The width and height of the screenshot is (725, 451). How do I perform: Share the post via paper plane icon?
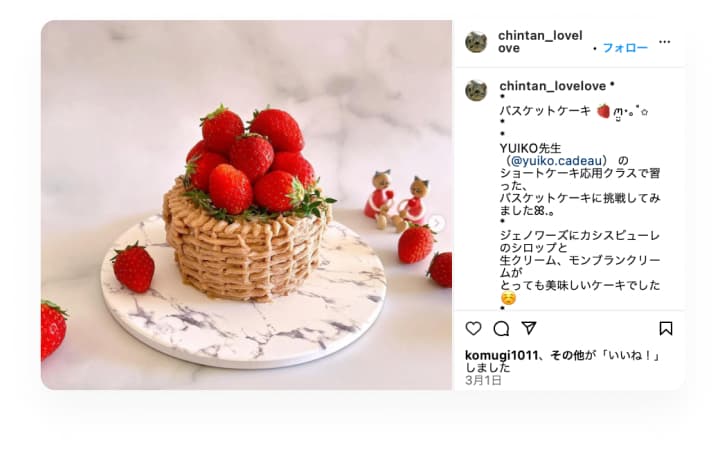[528, 328]
